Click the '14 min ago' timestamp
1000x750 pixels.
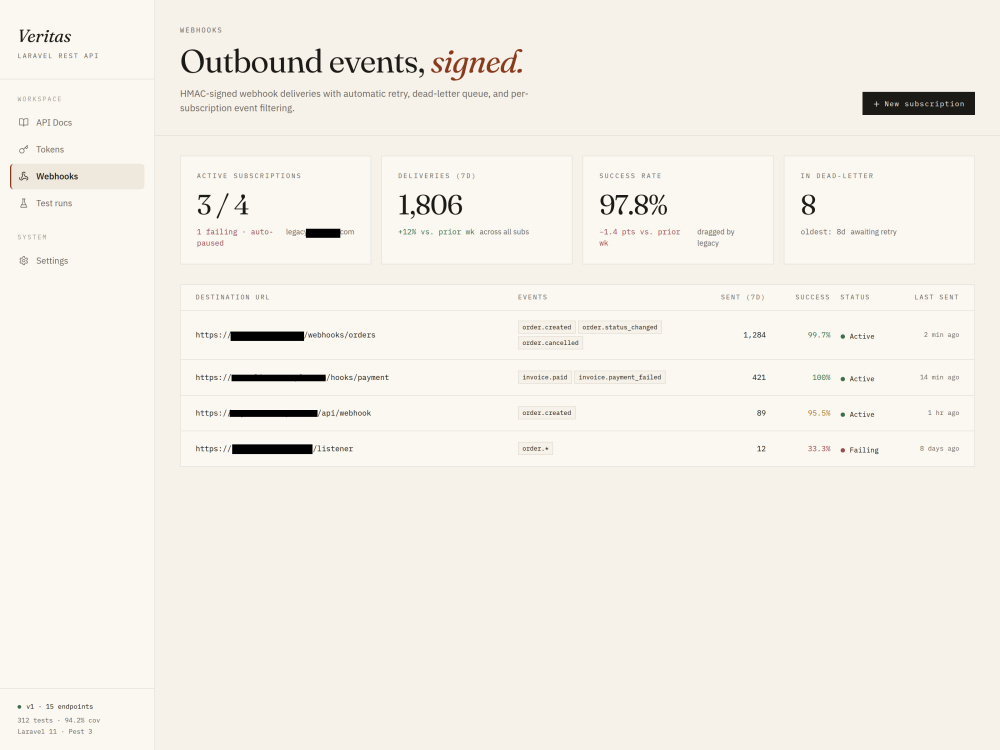[939, 378]
